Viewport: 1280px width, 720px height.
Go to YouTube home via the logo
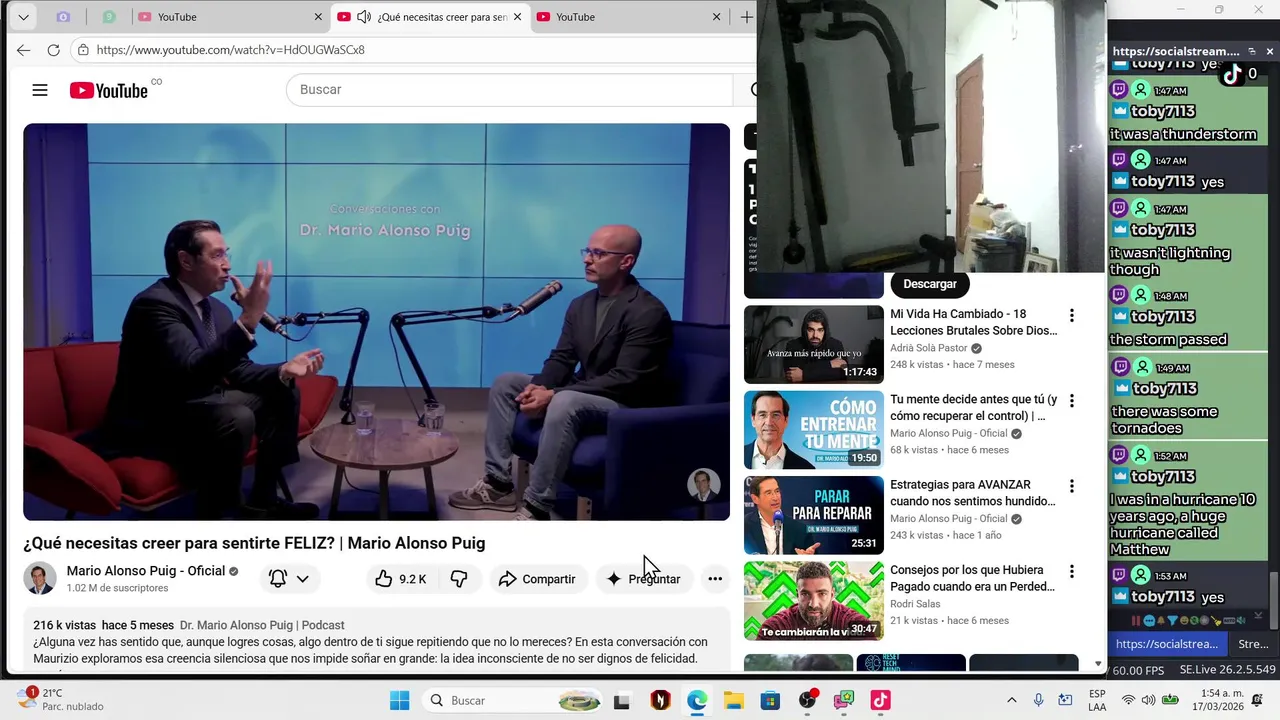click(109, 90)
